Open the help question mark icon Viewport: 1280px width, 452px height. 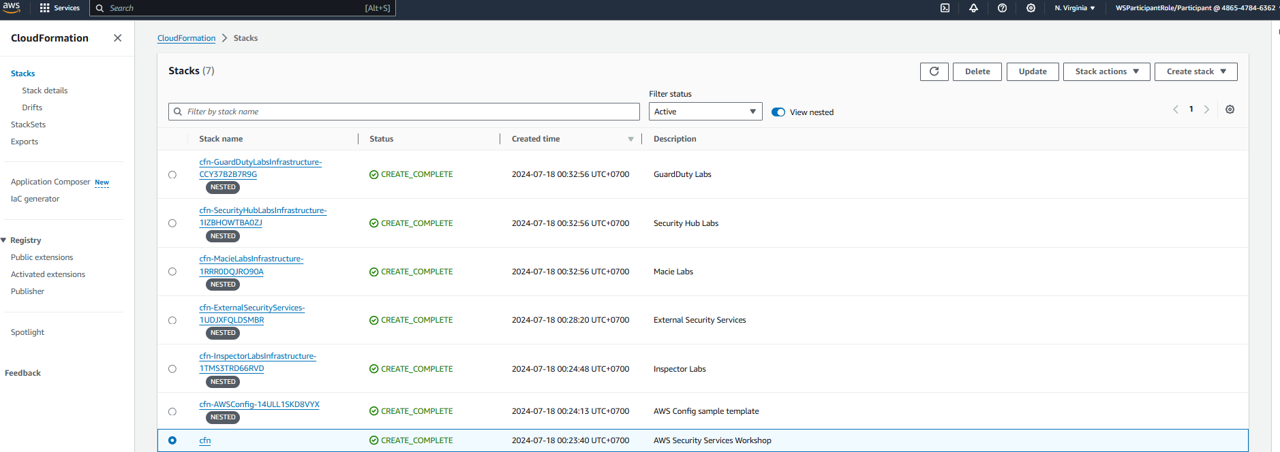point(1002,8)
